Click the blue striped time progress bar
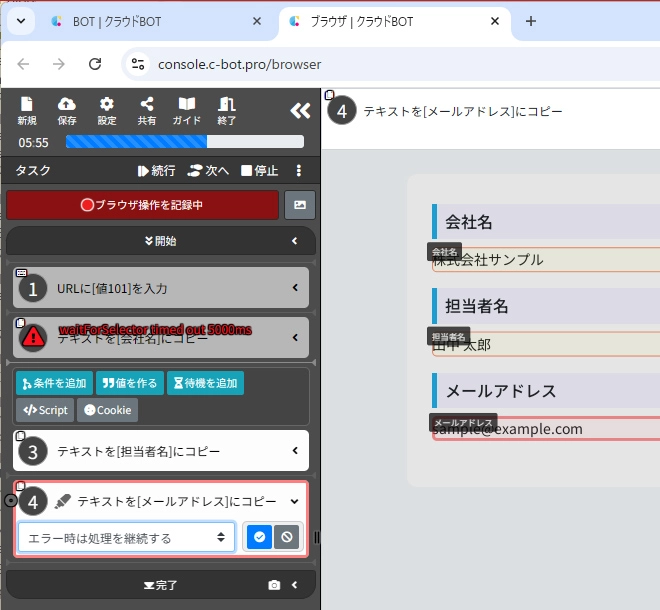The image size is (660, 610). point(184,142)
